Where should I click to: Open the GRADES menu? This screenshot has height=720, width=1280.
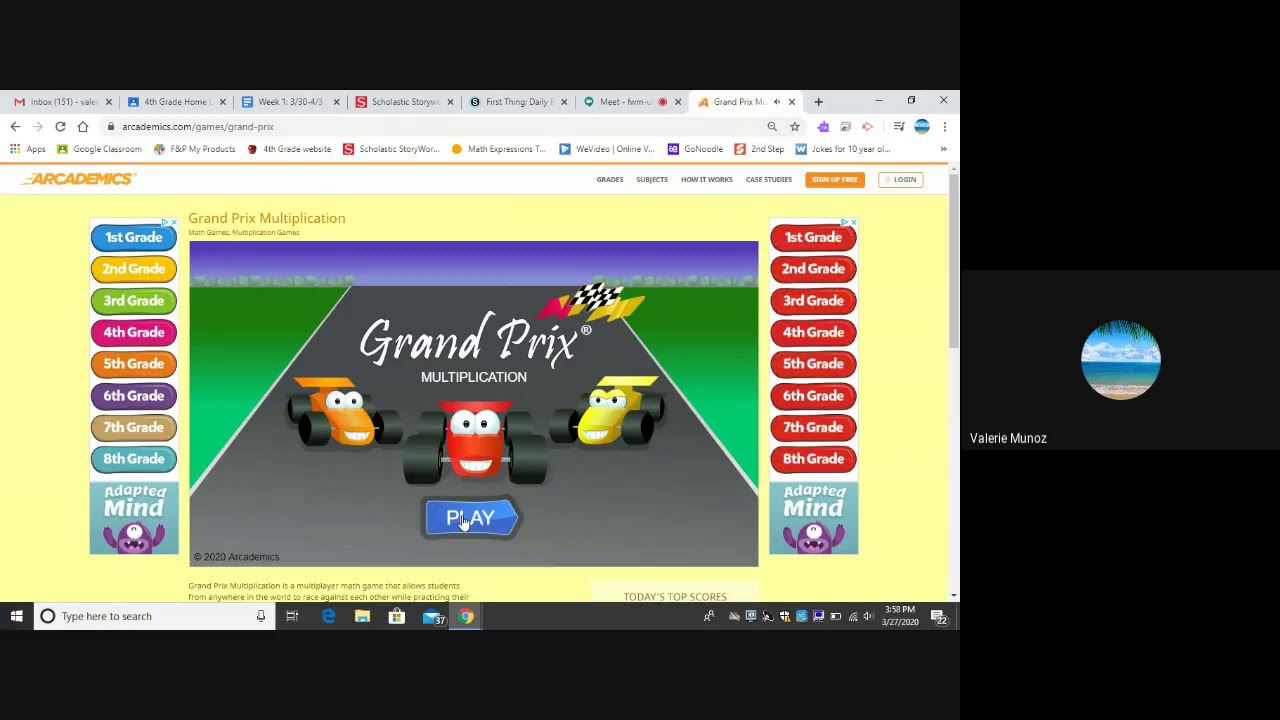click(x=610, y=180)
